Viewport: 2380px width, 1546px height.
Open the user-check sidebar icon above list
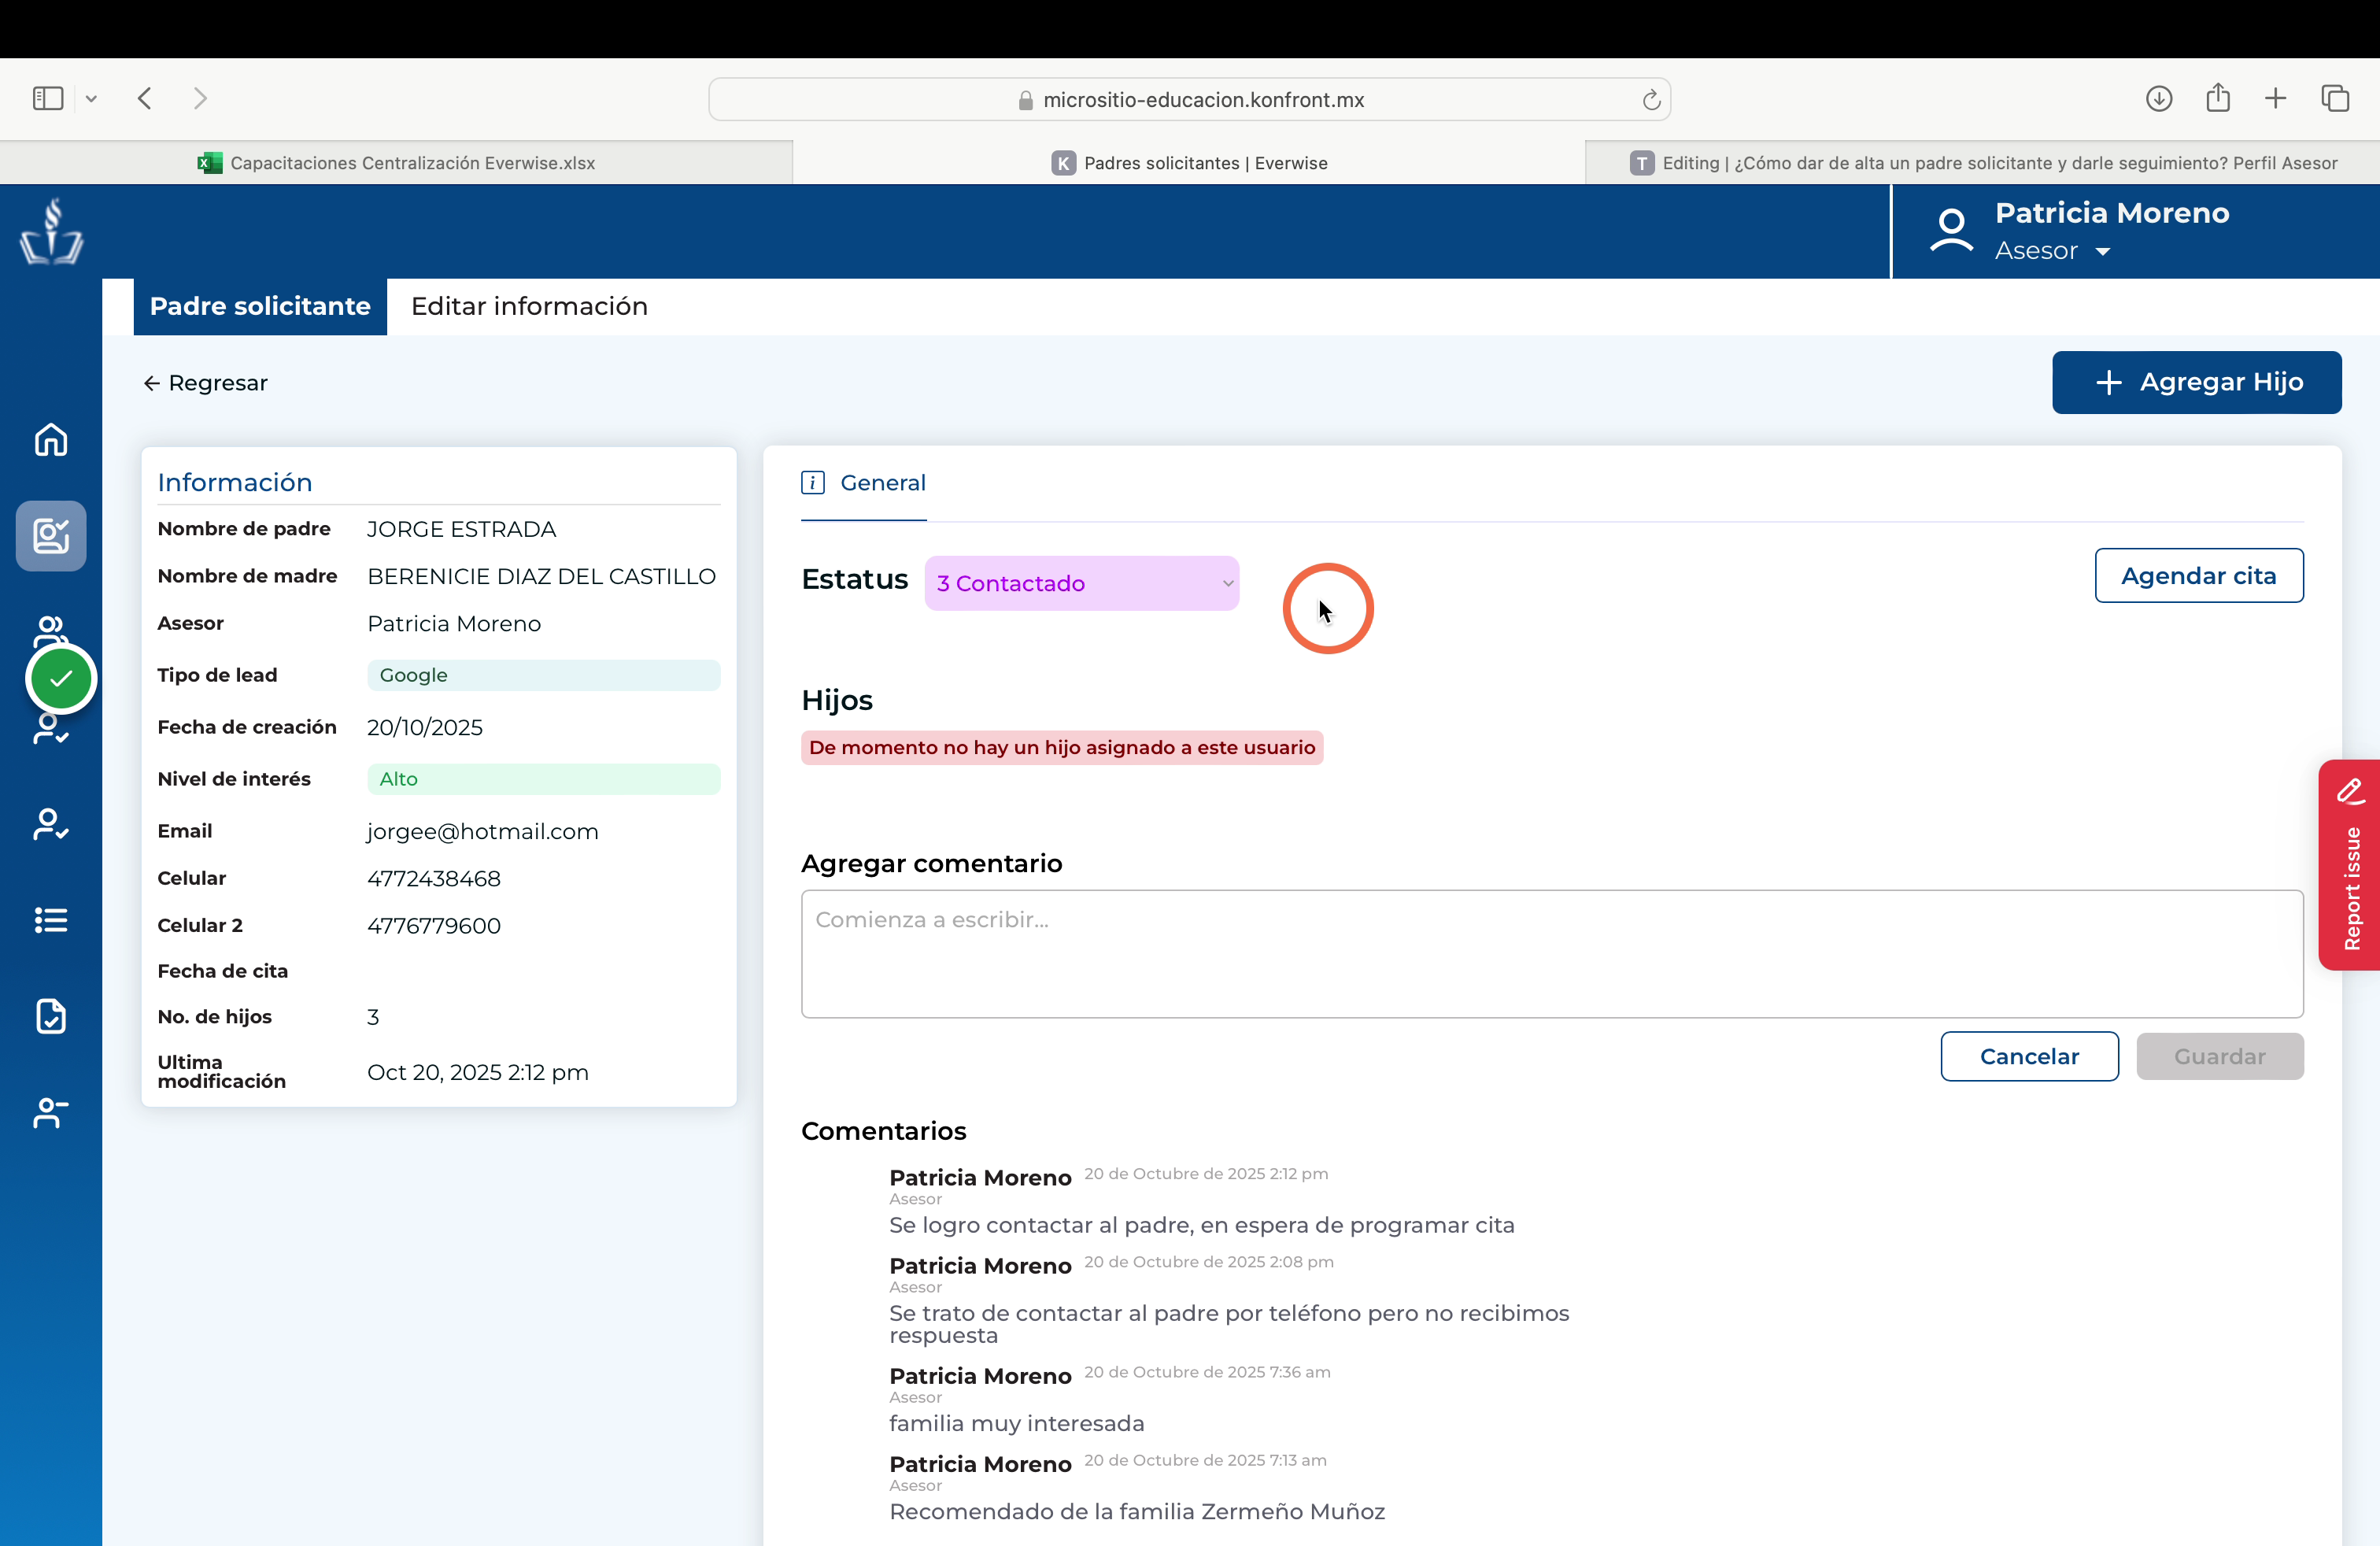click(x=51, y=824)
